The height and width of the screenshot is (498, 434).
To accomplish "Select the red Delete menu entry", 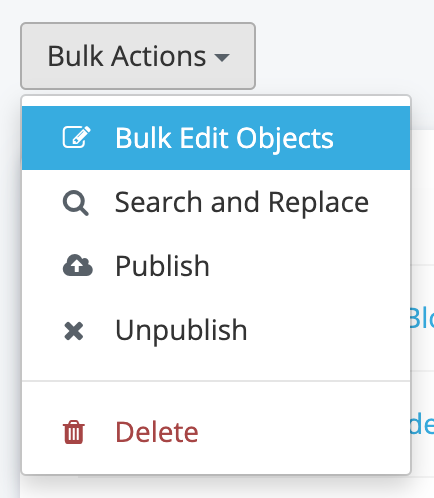I will tap(216, 432).
